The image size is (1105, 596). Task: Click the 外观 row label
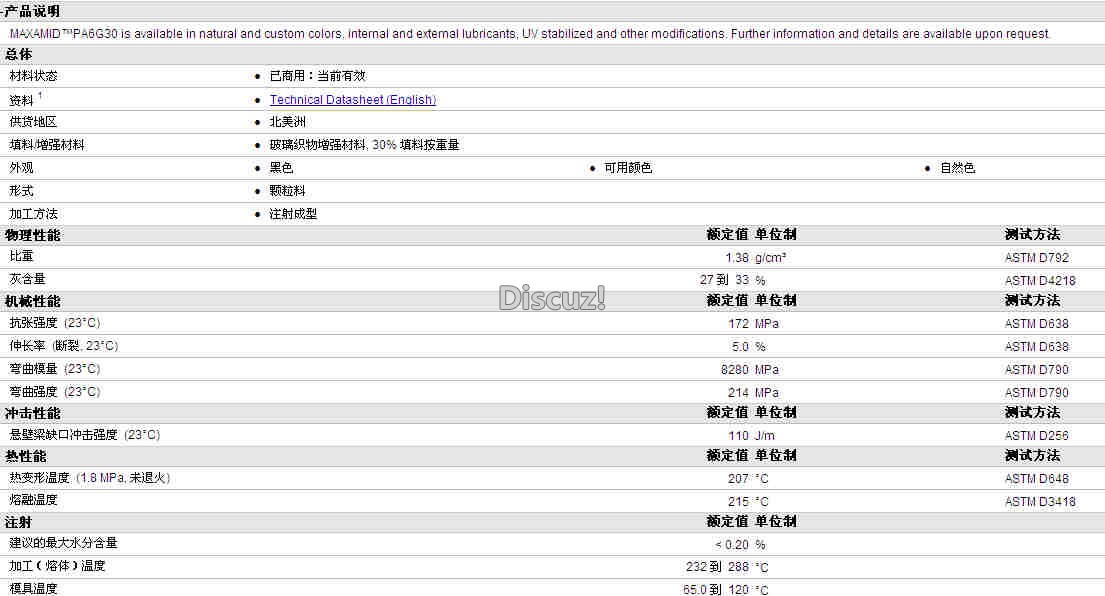pos(21,168)
